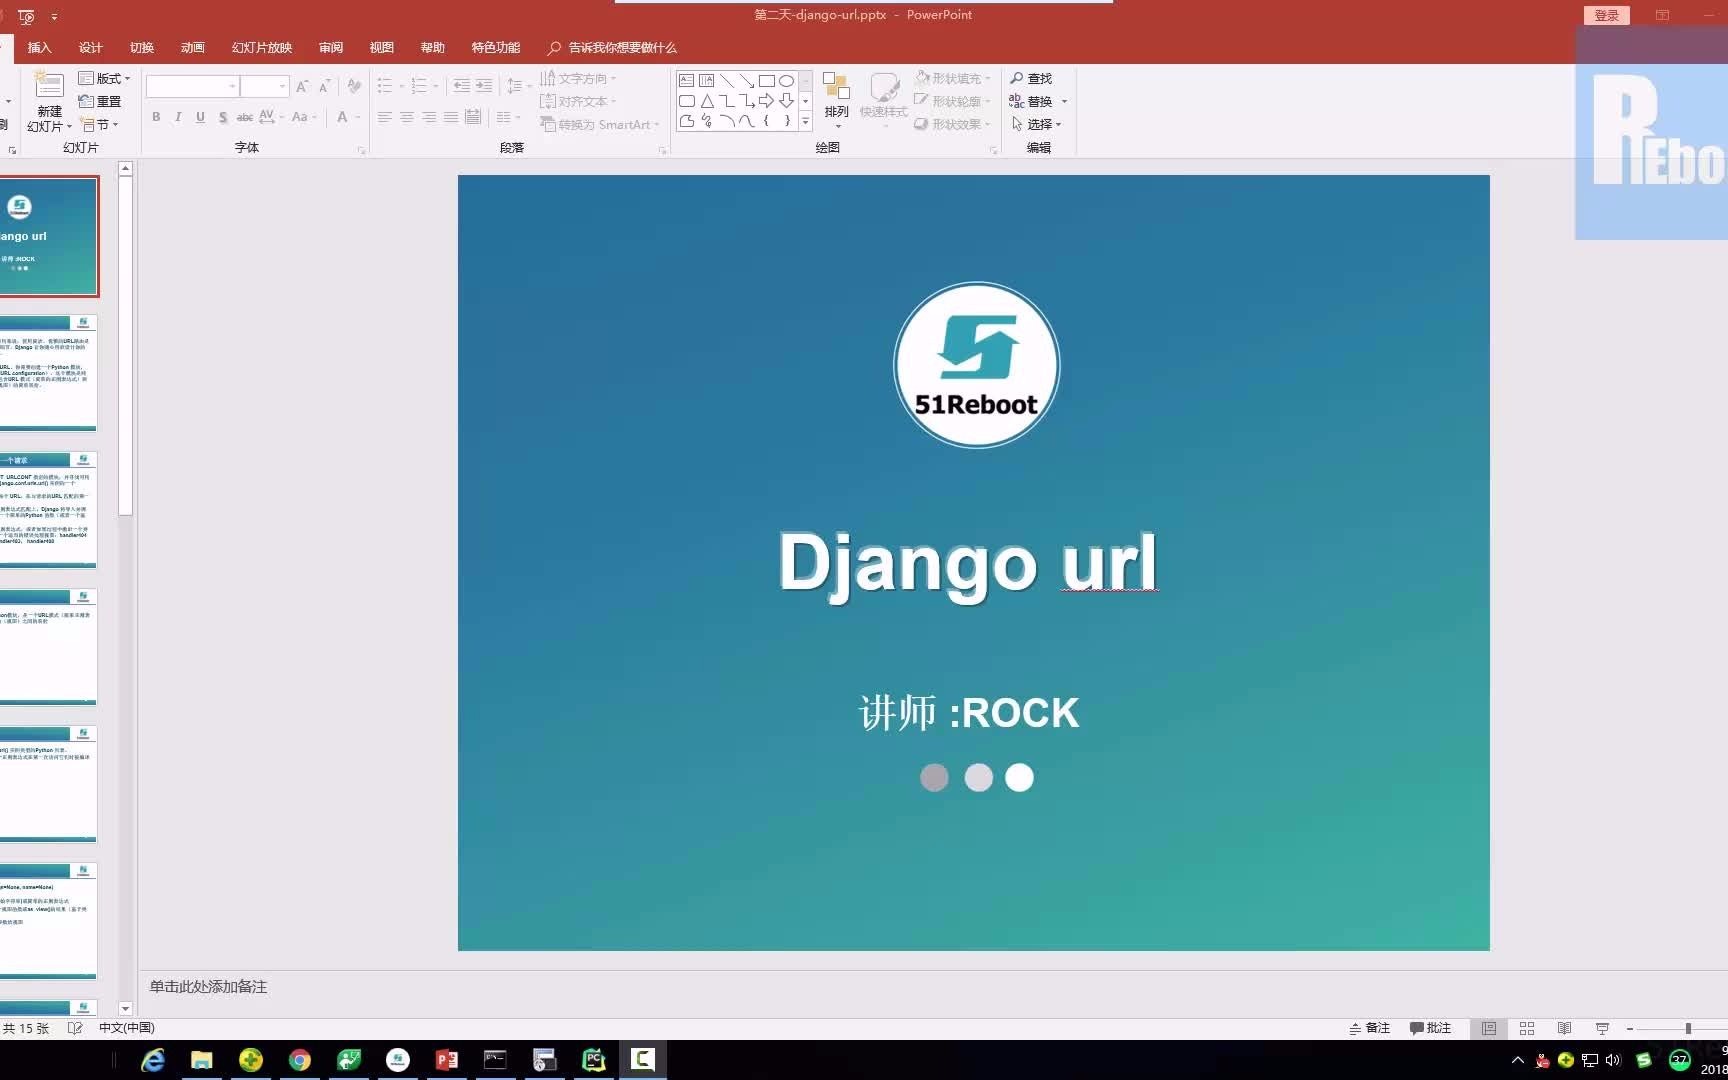Center the paragraph text
The image size is (1728, 1080).
pos(407,117)
